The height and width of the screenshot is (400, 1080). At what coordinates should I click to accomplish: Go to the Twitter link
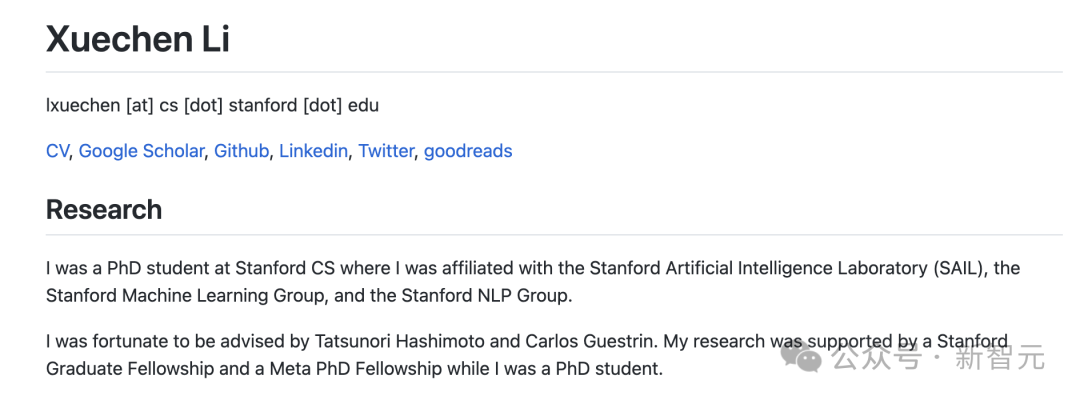pos(386,151)
